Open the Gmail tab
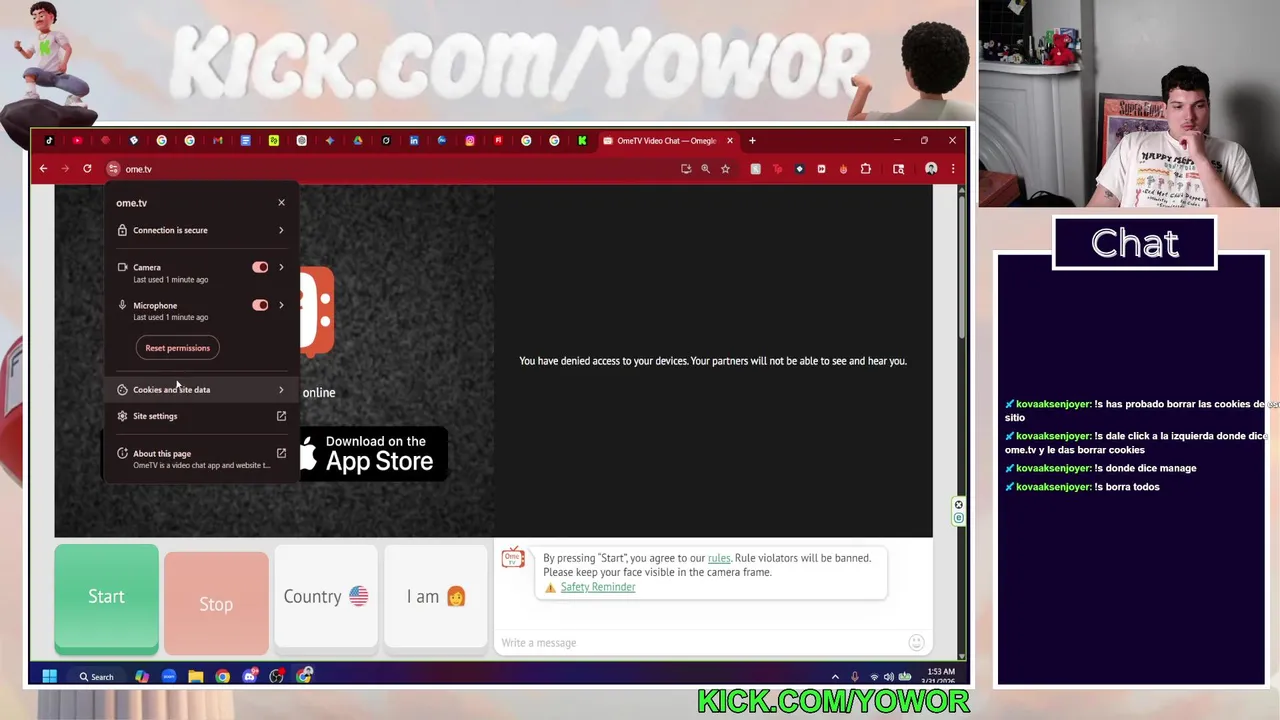The width and height of the screenshot is (1280, 720). [x=217, y=141]
